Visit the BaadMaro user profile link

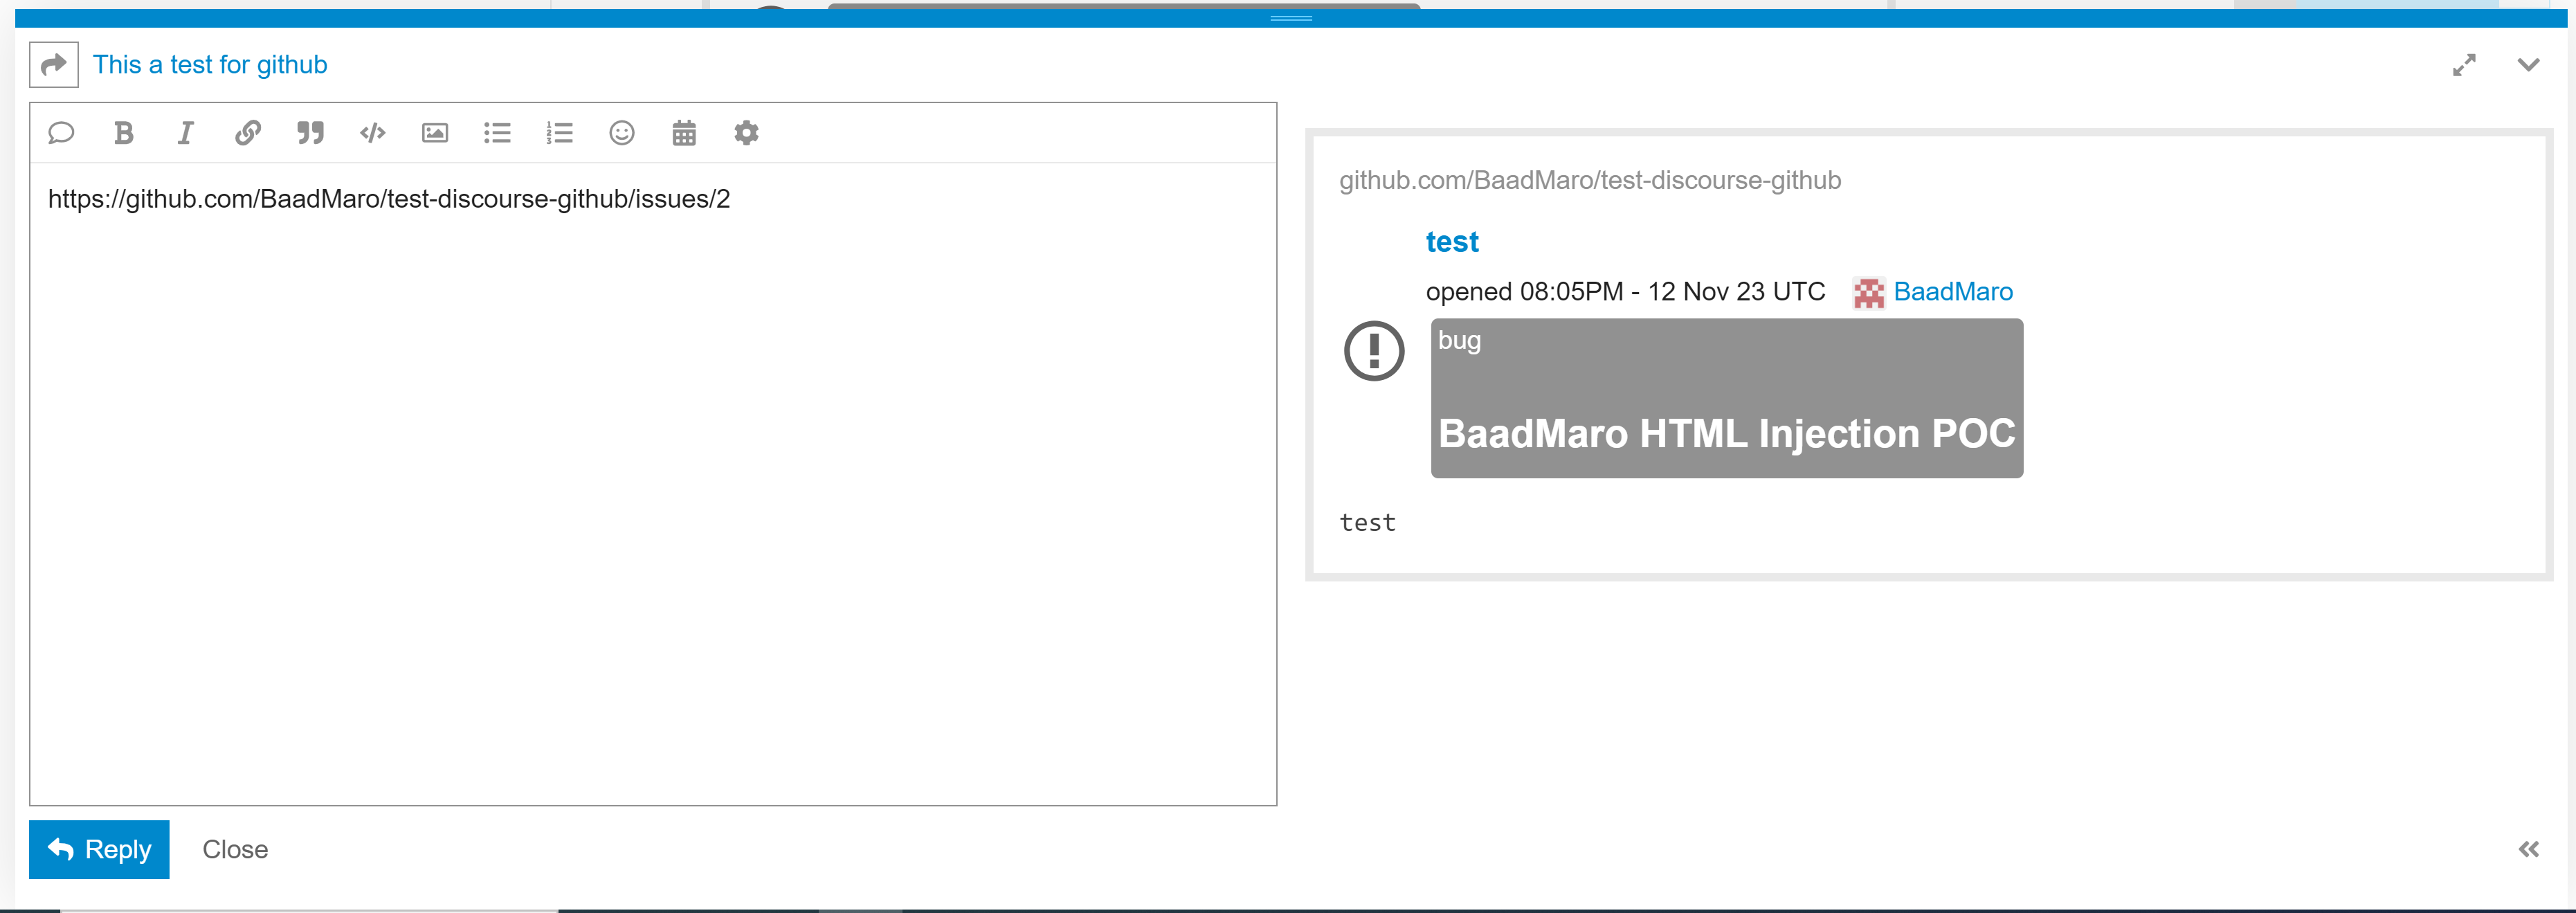[1953, 292]
